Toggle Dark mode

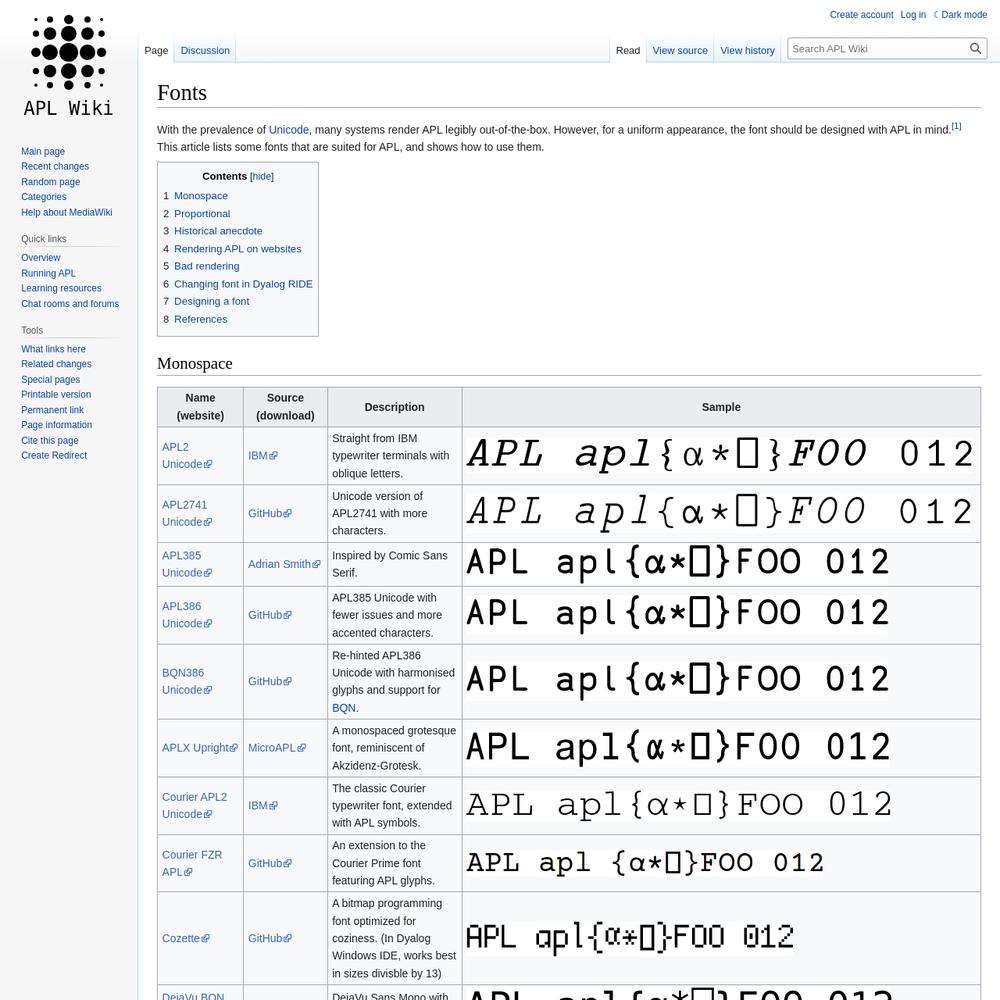(x=960, y=15)
